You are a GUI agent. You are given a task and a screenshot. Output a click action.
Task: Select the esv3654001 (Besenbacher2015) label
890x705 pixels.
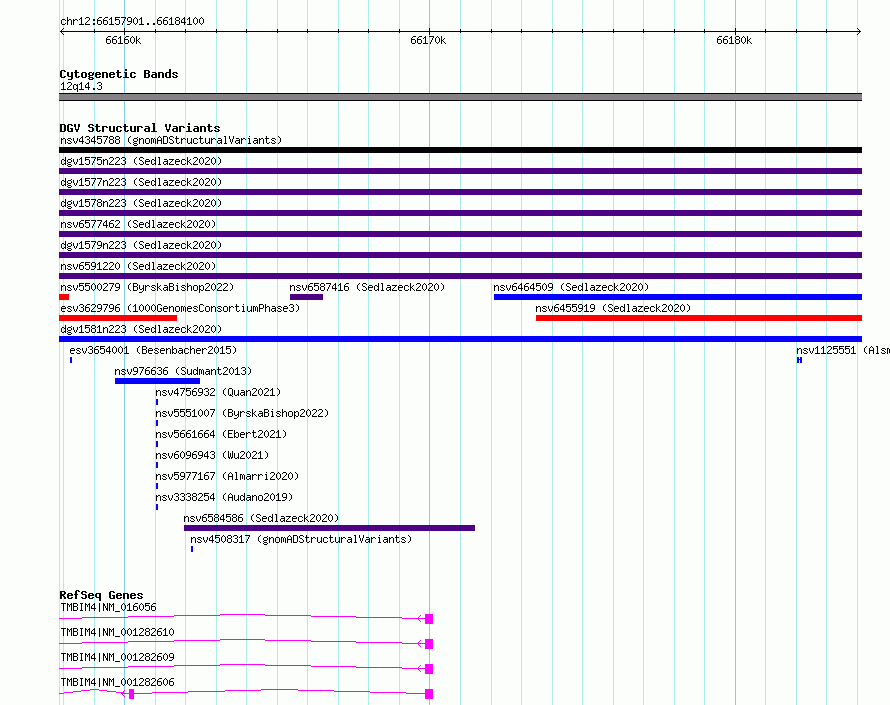[153, 350]
